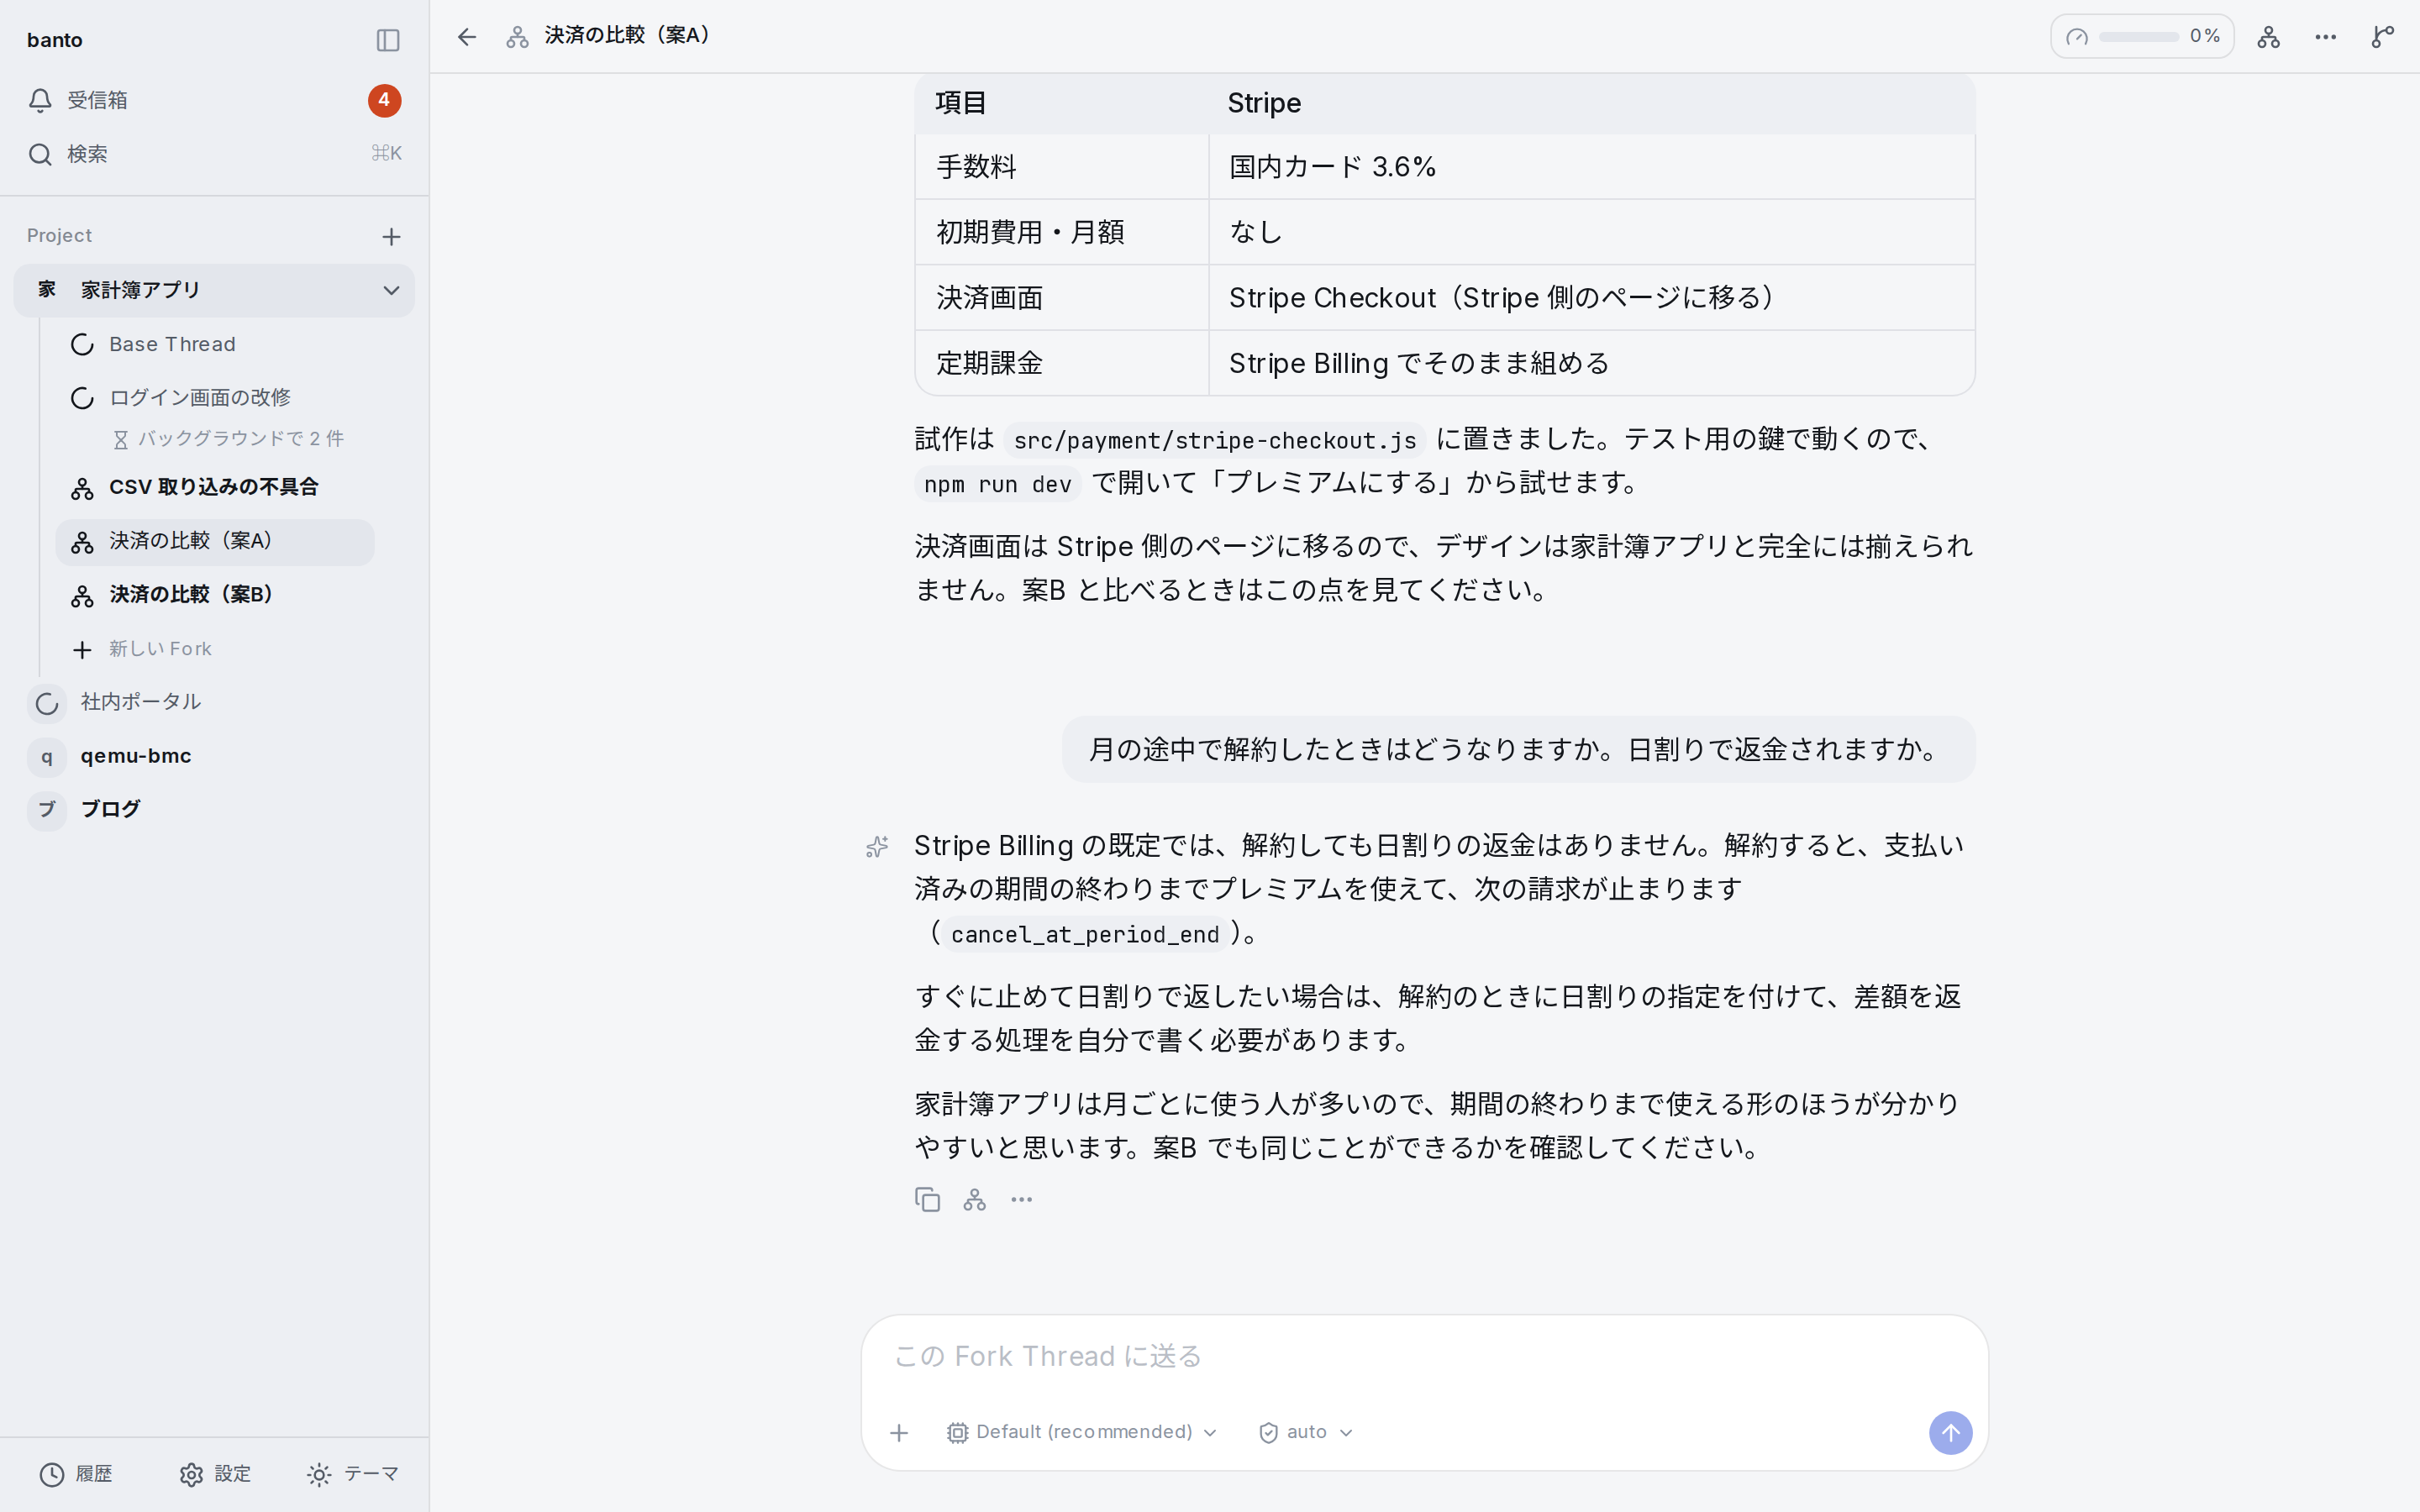
Task: Click the 0% context usage meter
Action: (2142, 36)
